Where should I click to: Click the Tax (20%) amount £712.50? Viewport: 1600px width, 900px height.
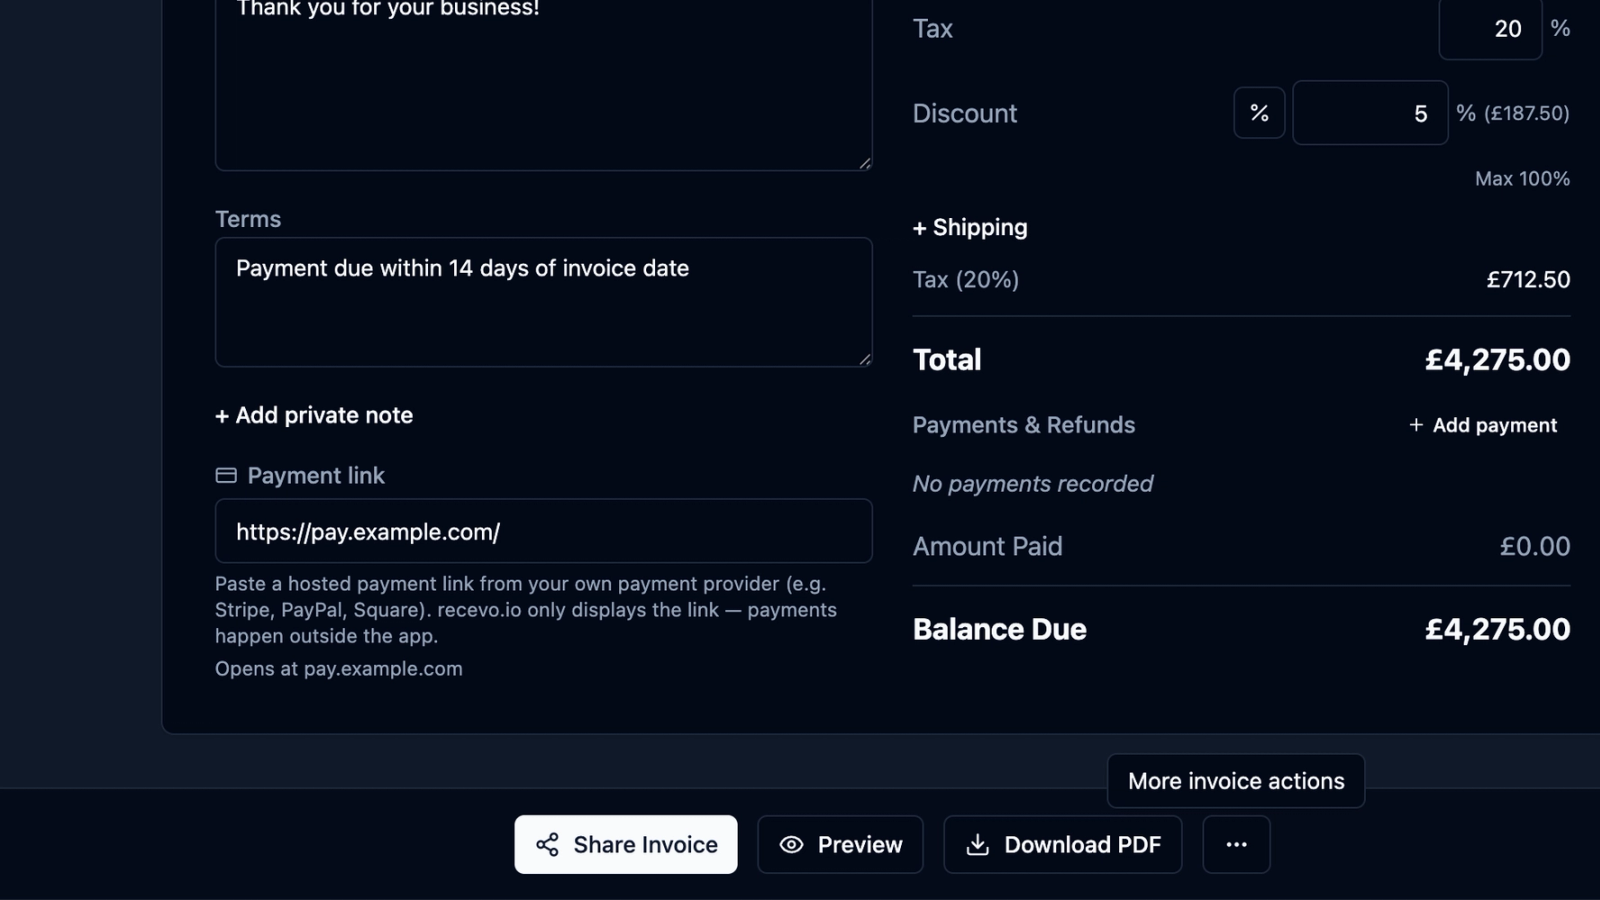(x=1528, y=280)
